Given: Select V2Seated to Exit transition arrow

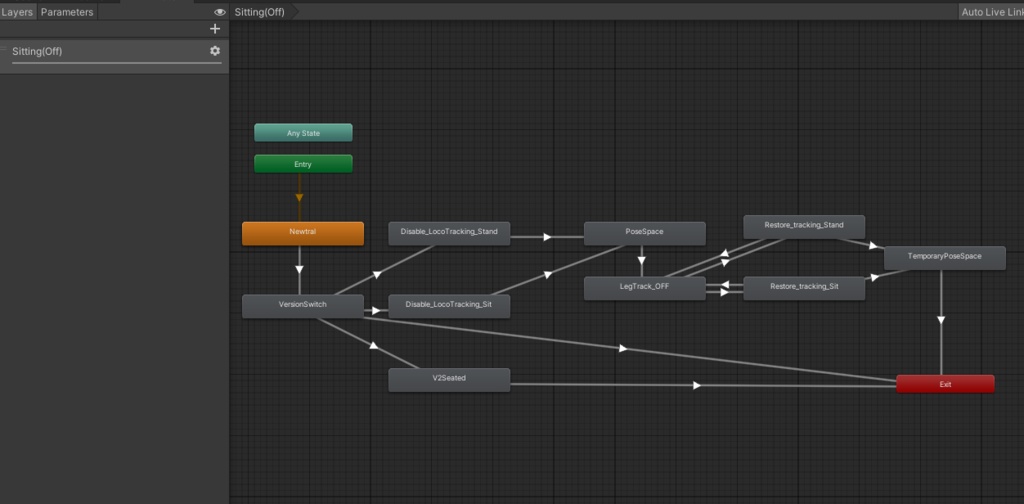Looking at the screenshot, I should [697, 385].
